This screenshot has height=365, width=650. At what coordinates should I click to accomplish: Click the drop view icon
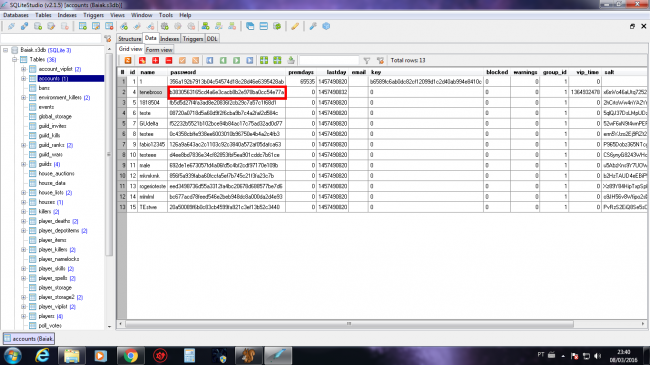click(x=232, y=26)
